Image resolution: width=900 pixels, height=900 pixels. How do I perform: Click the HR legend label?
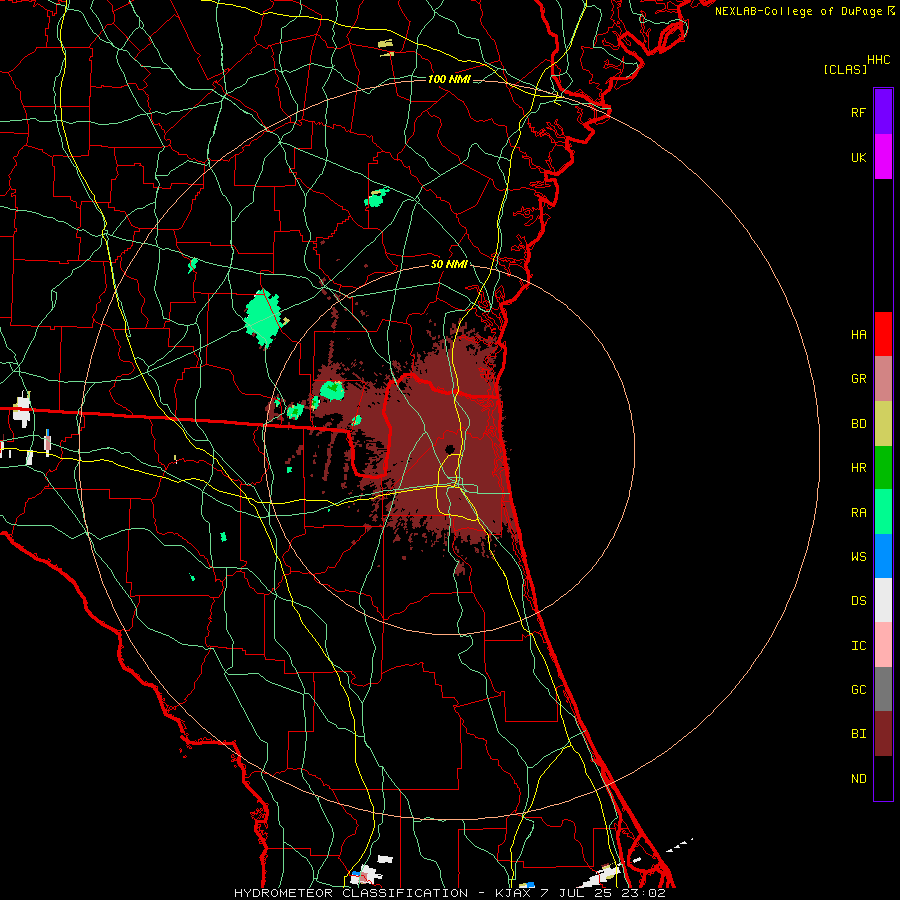[858, 468]
